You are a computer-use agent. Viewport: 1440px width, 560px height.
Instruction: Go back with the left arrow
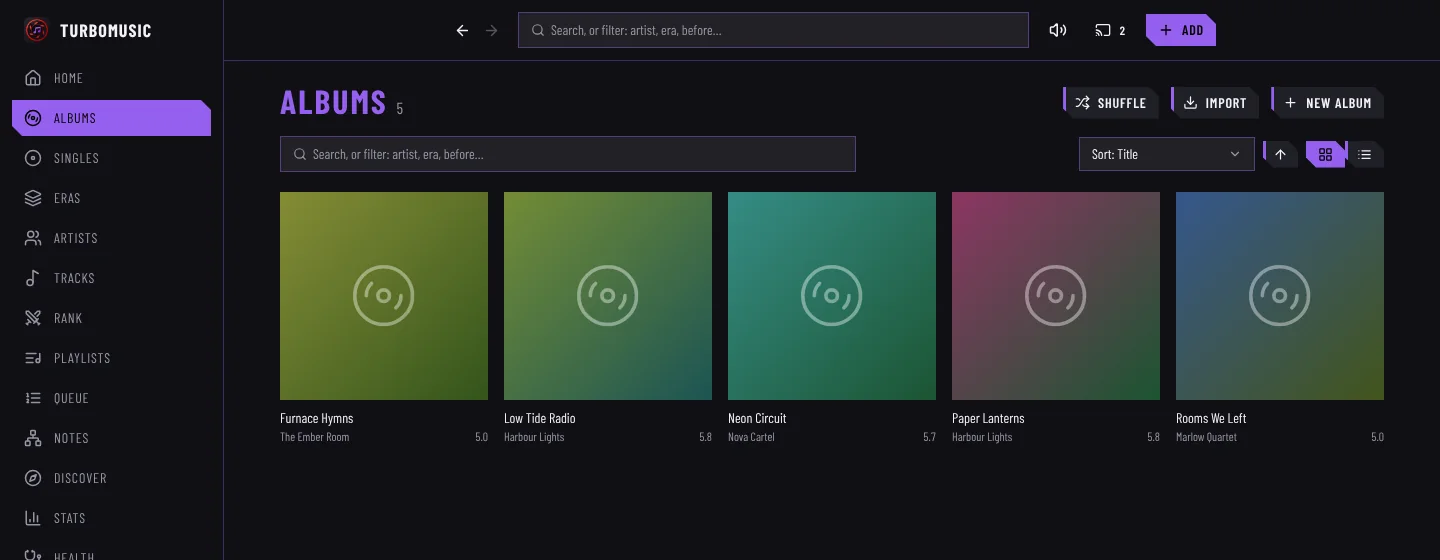coord(462,30)
